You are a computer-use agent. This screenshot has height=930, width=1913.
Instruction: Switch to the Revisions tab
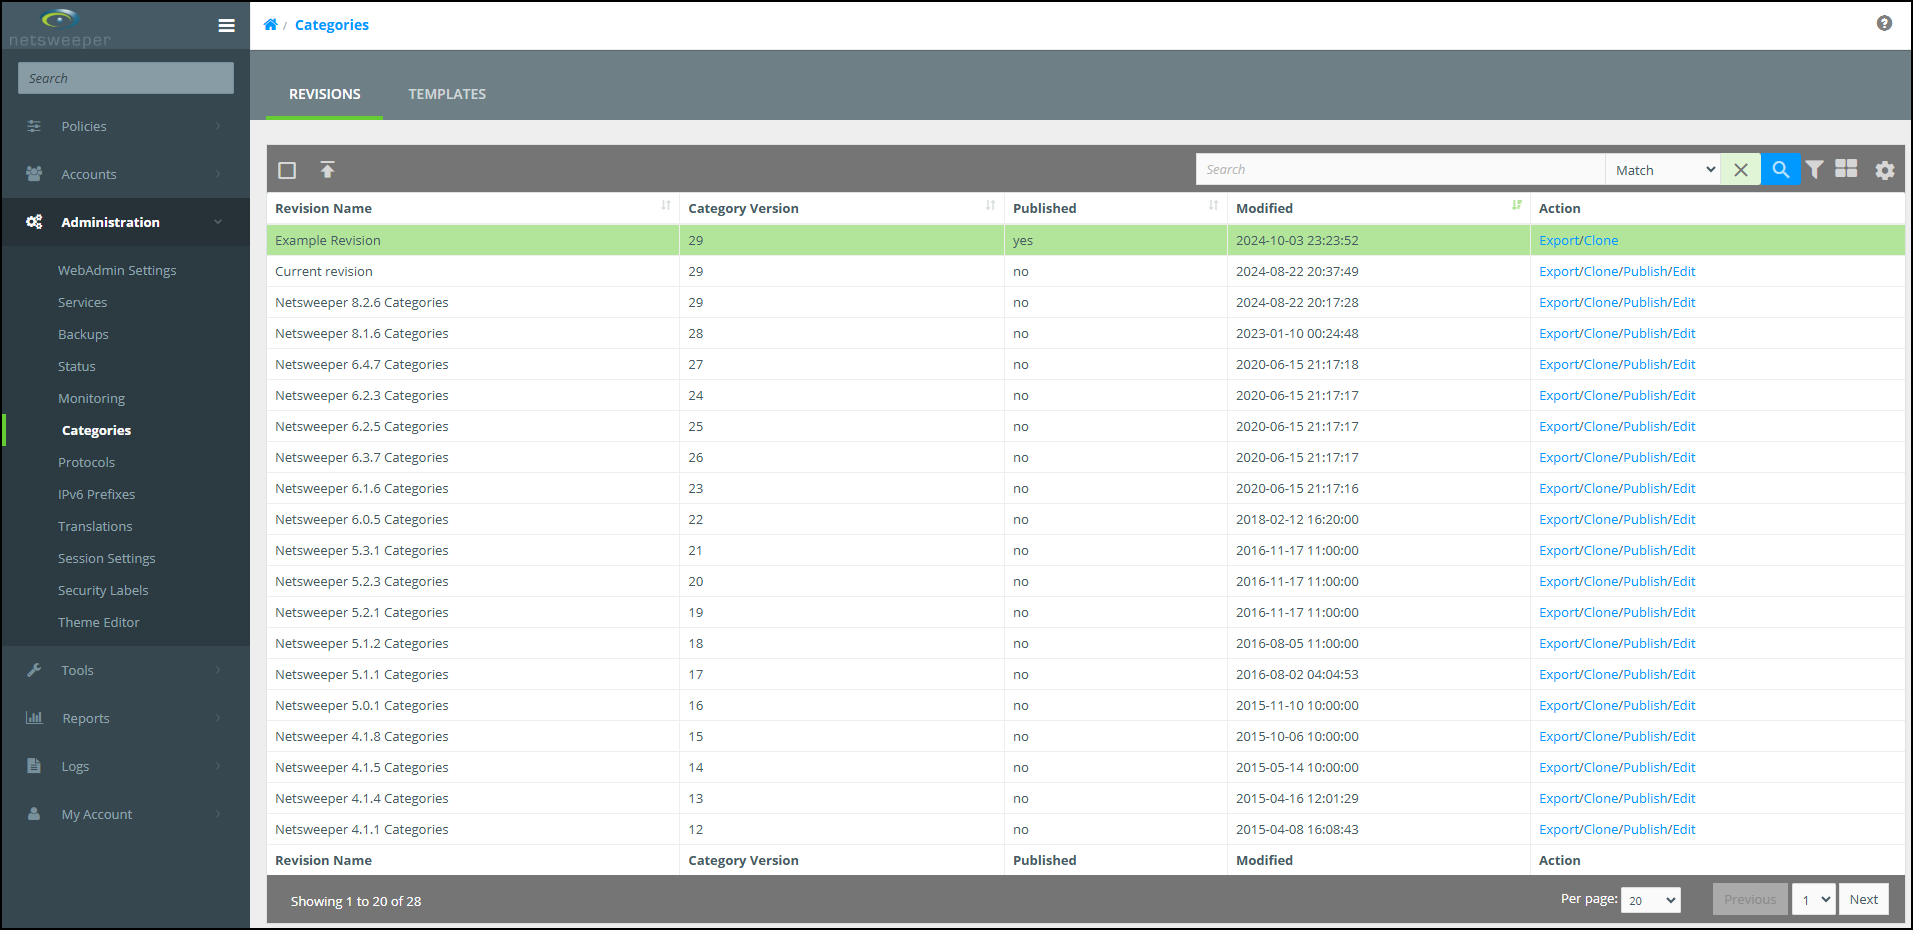[x=325, y=94]
